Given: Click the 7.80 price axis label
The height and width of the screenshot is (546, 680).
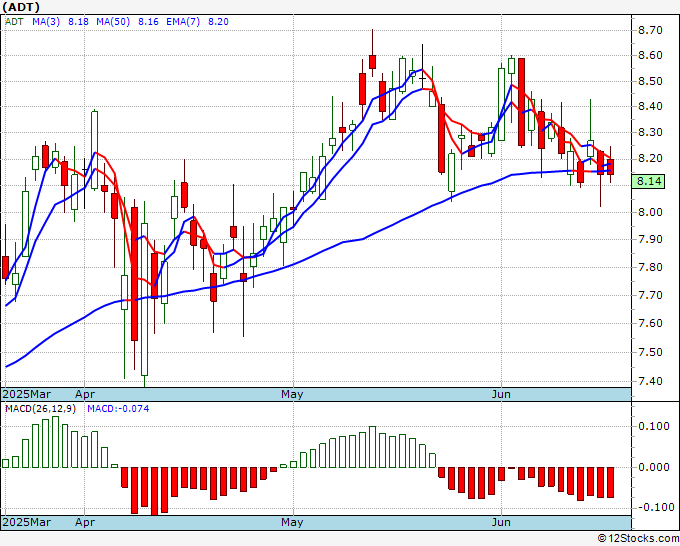Looking at the screenshot, I should (x=650, y=267).
